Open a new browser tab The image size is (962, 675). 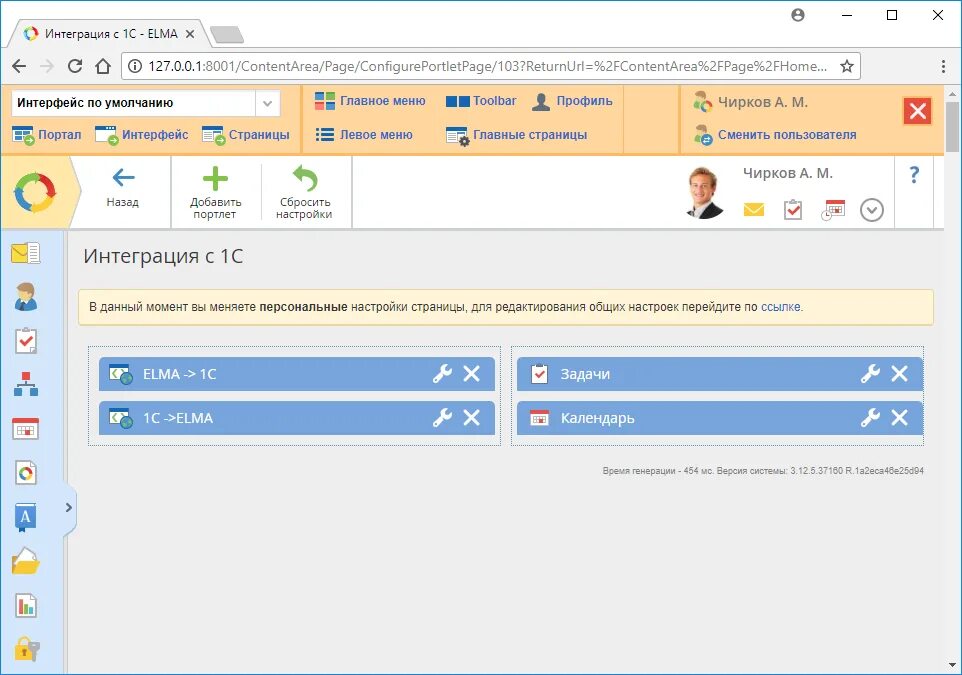(226, 34)
